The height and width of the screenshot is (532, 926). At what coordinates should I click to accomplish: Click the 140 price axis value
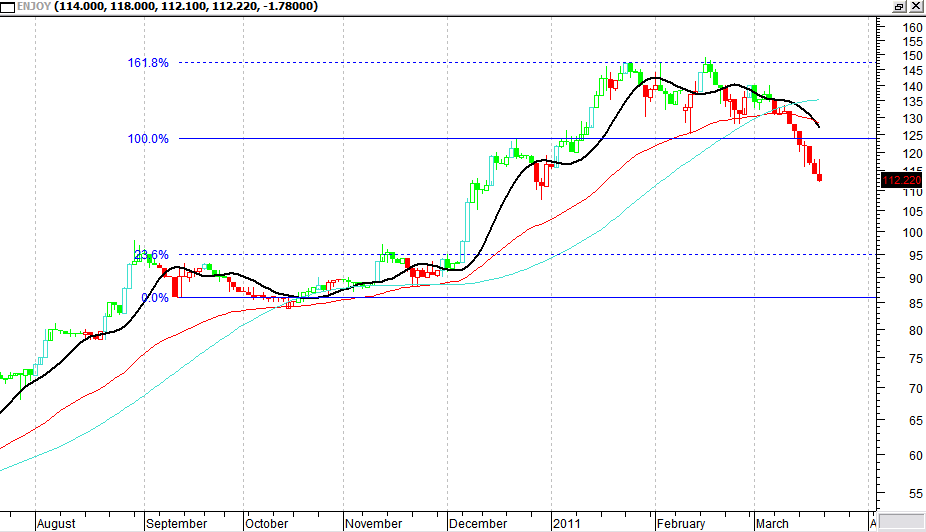912,86
